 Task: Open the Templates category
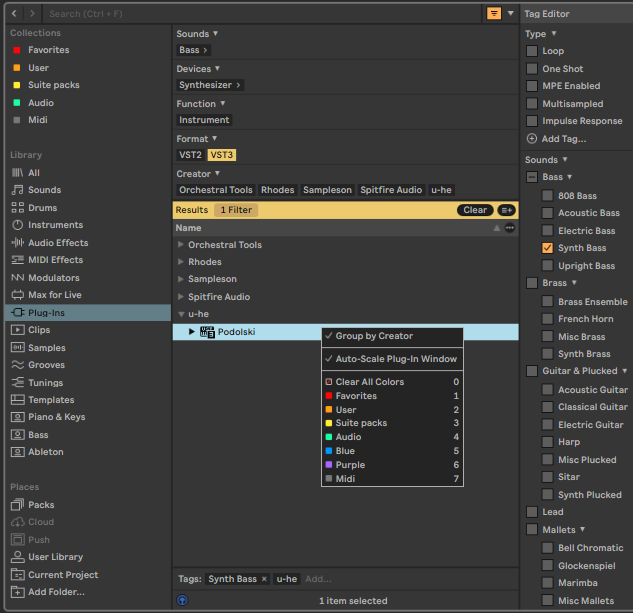pos(51,400)
